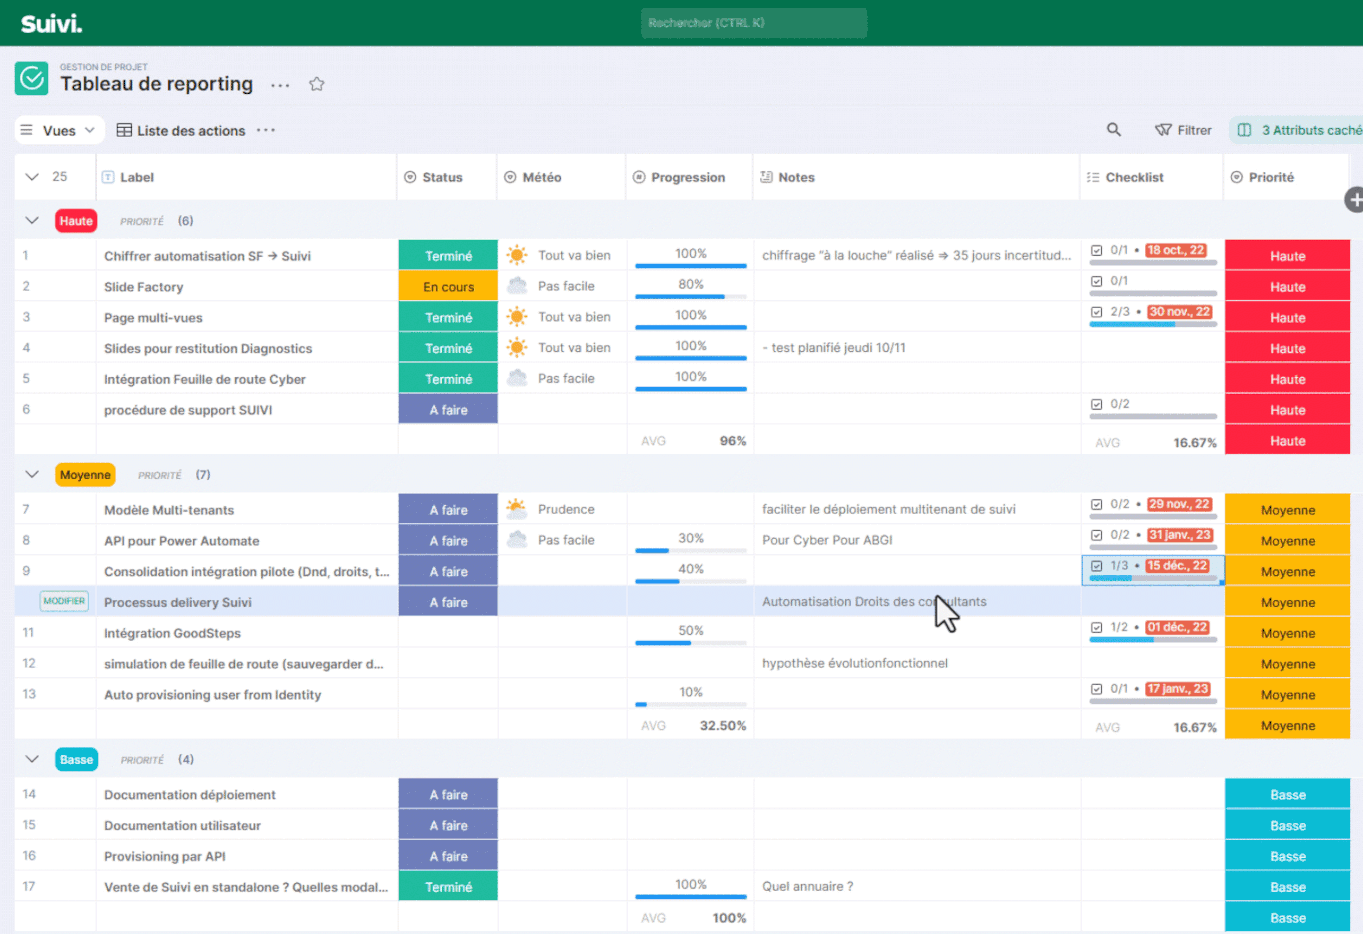Click the Météo column header icon

pyautogui.click(x=510, y=177)
